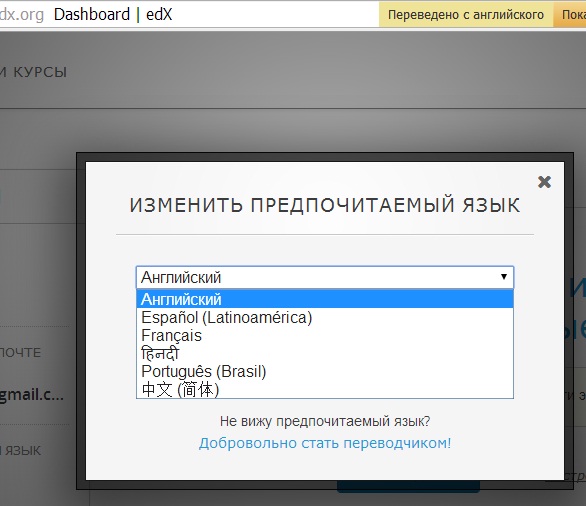Viewport: 586px width, 506px height.
Task: Click the dialog heading Изменить предпочитаемый язык
Action: [325, 205]
